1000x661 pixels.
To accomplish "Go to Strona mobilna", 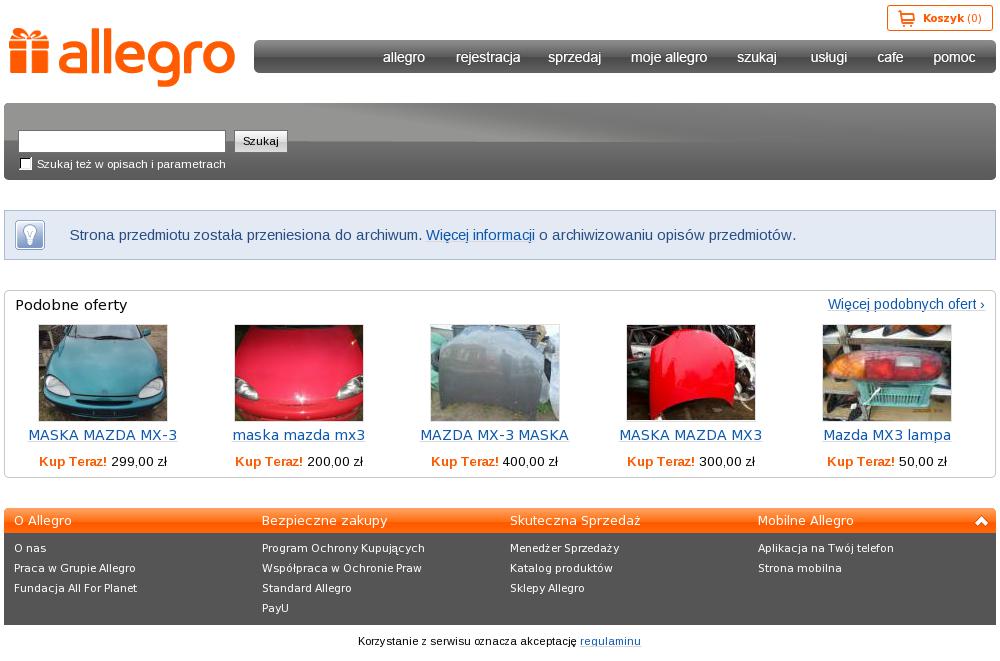I will tap(800, 568).
